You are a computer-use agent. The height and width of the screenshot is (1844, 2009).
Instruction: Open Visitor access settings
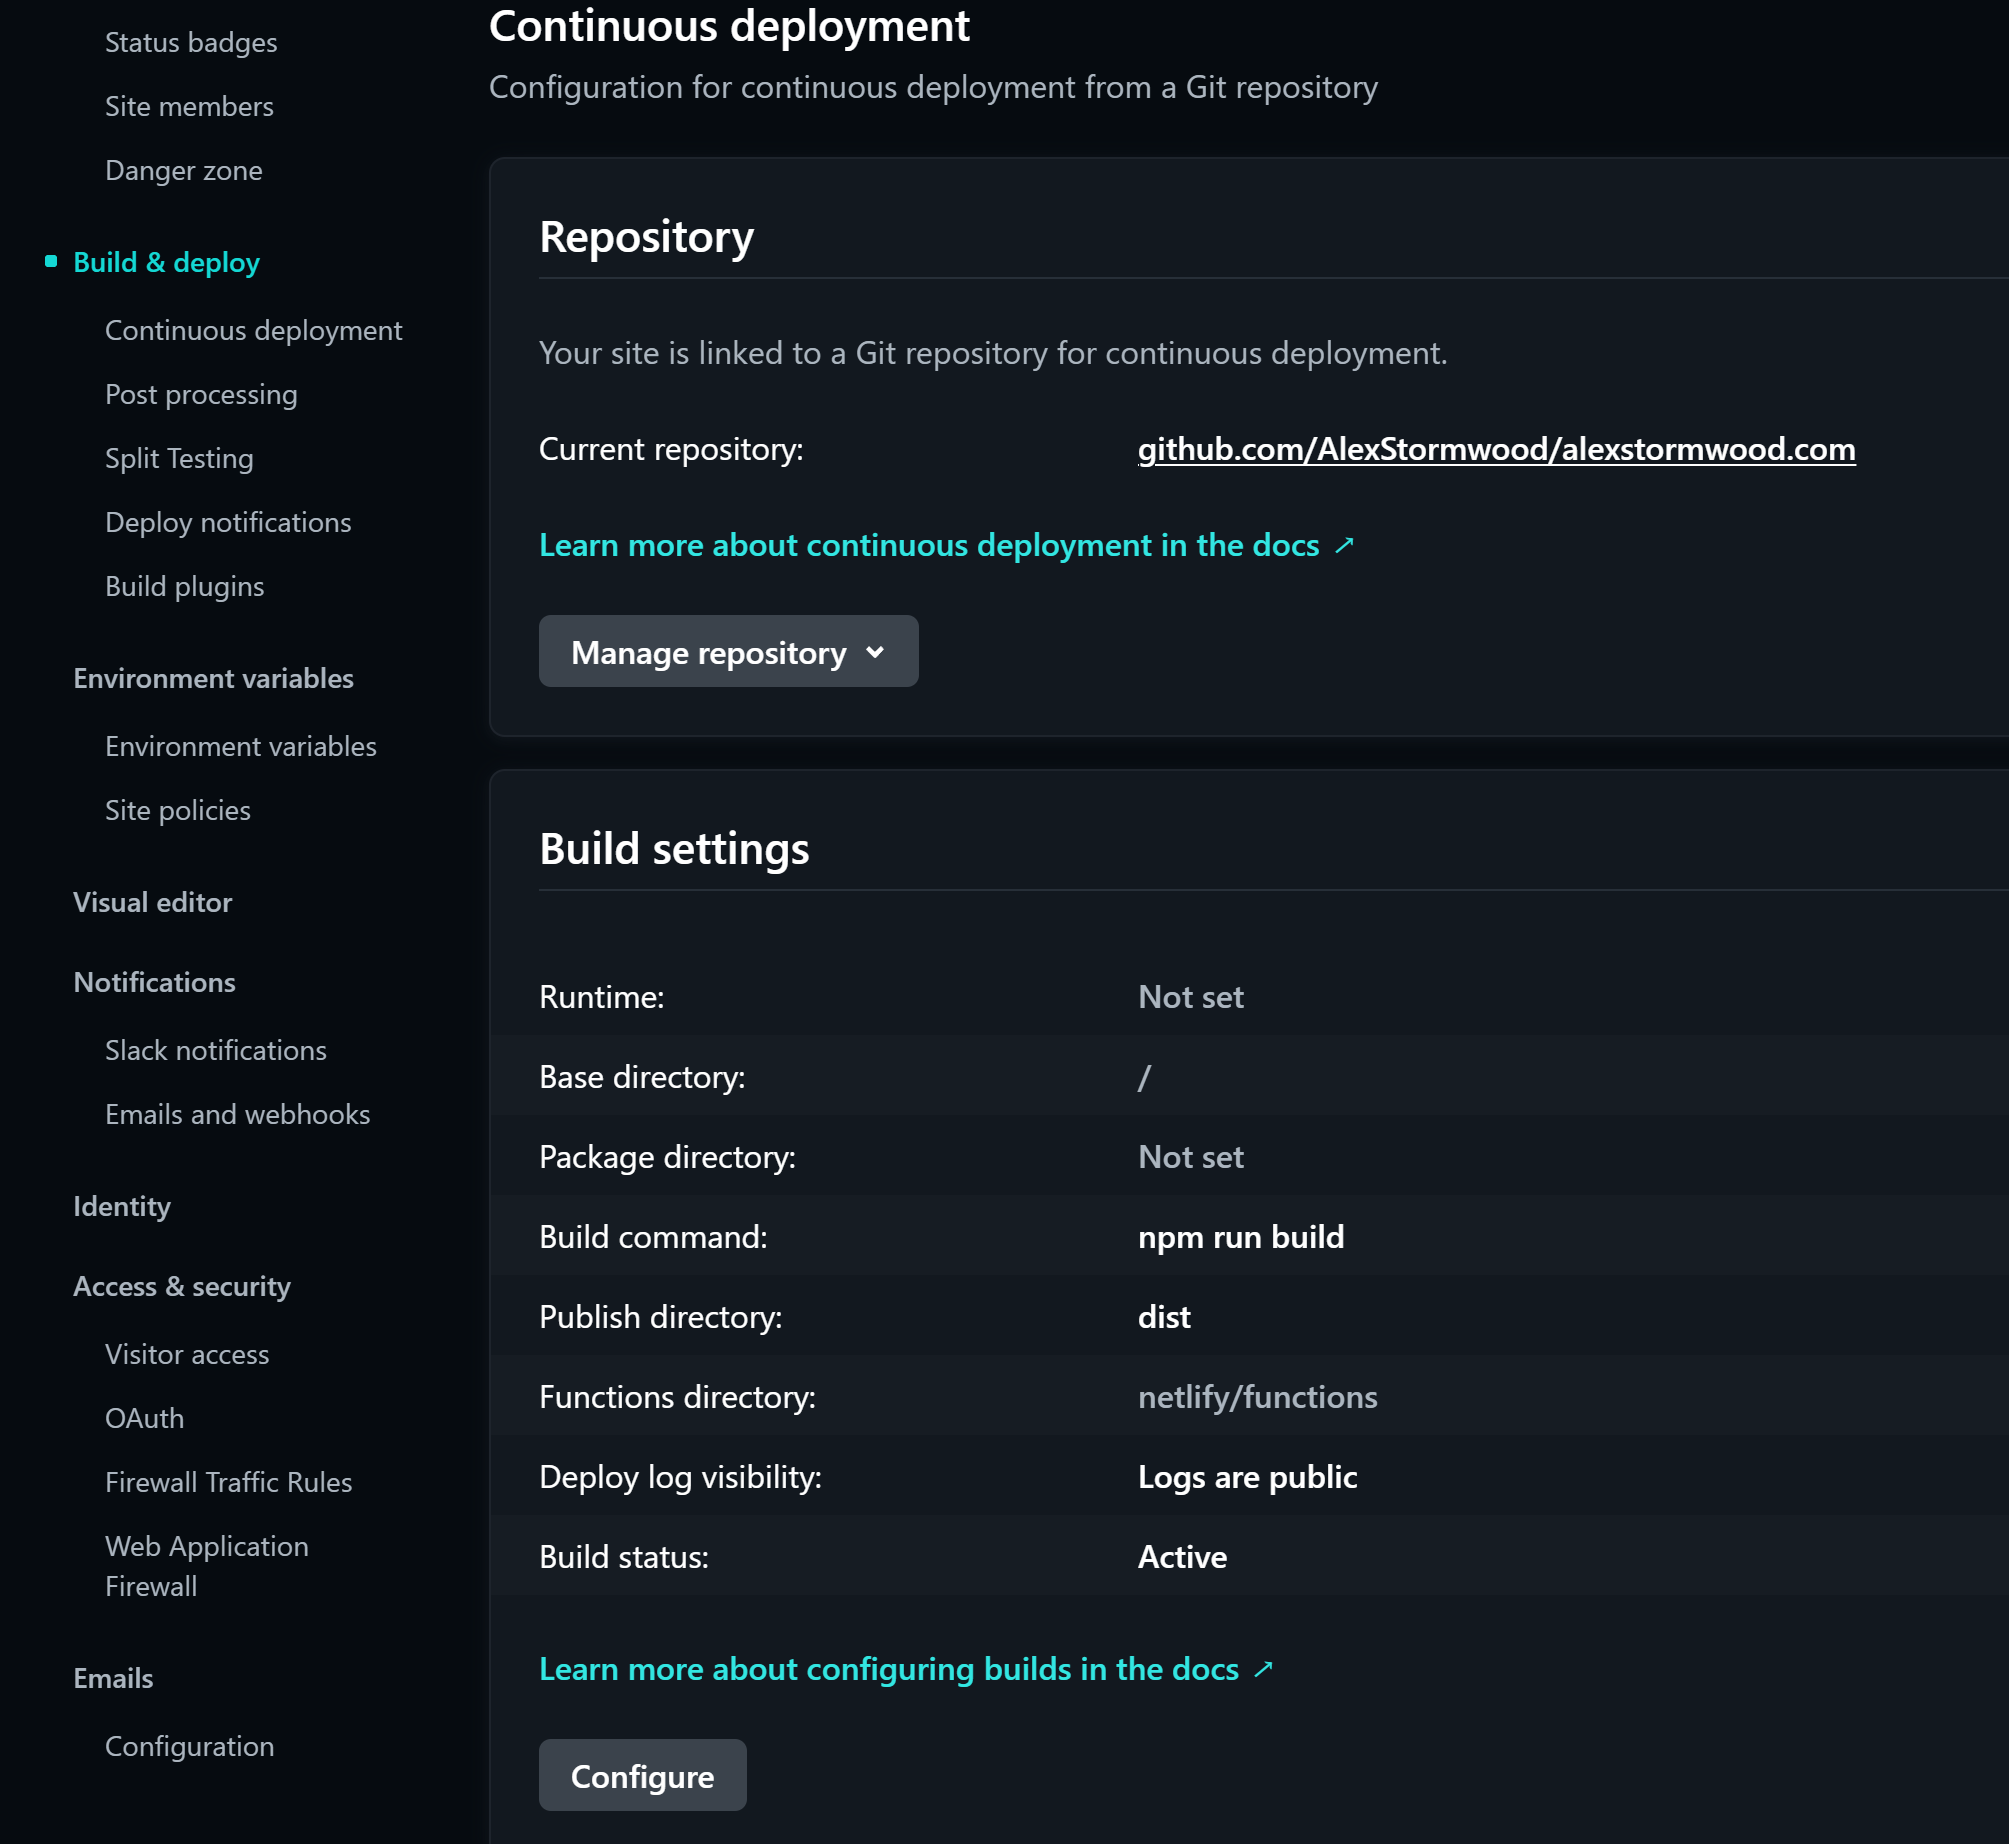[186, 1354]
